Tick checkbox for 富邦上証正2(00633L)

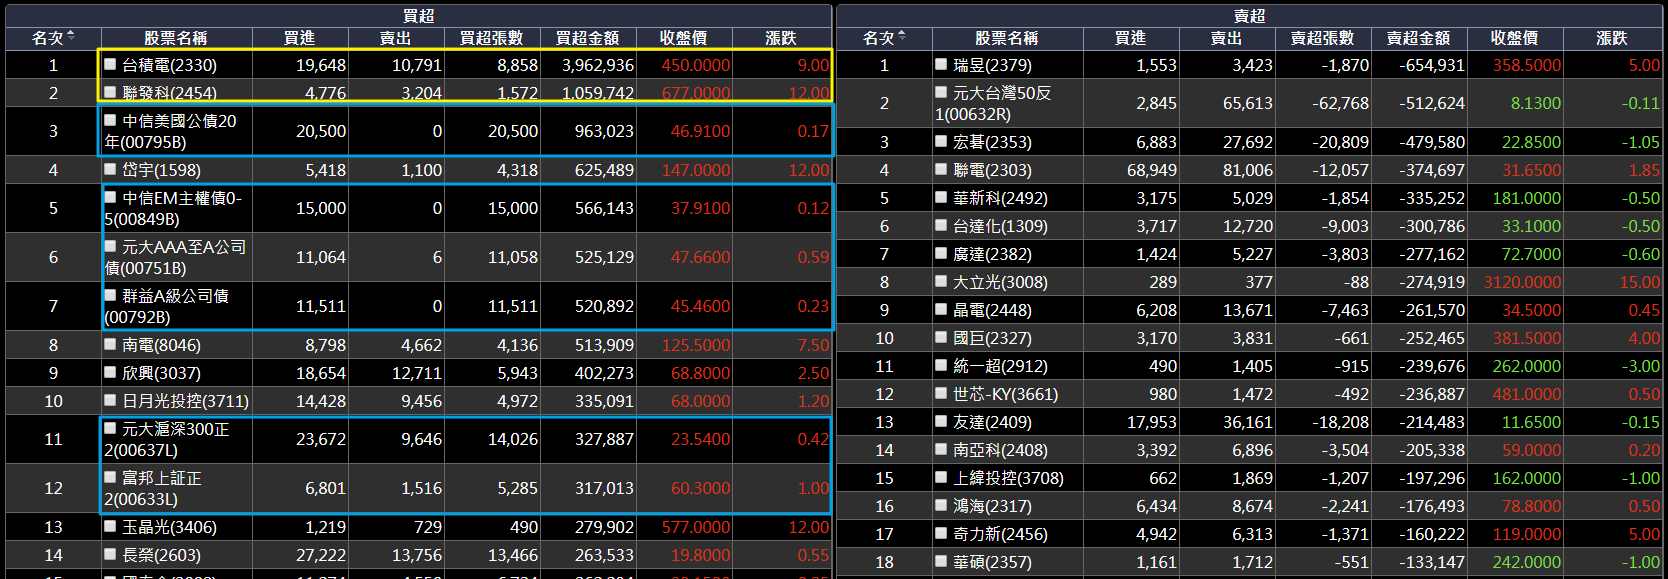pyautogui.click(x=111, y=477)
